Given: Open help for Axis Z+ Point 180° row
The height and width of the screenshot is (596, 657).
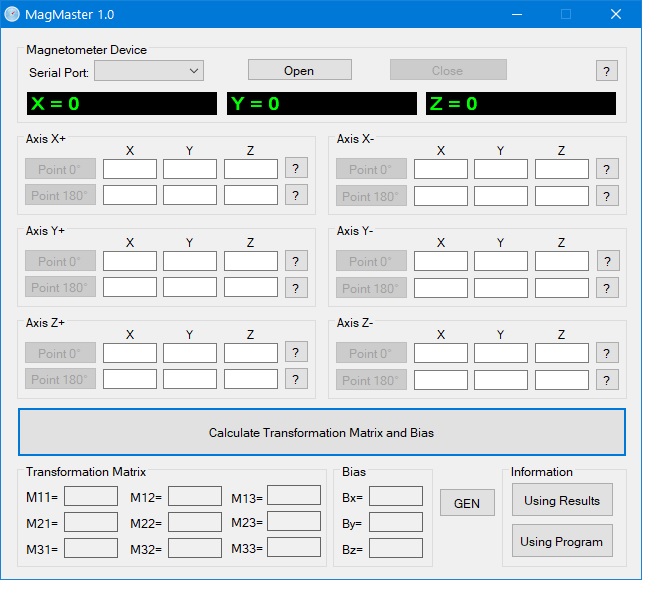Looking at the screenshot, I should (x=296, y=379).
